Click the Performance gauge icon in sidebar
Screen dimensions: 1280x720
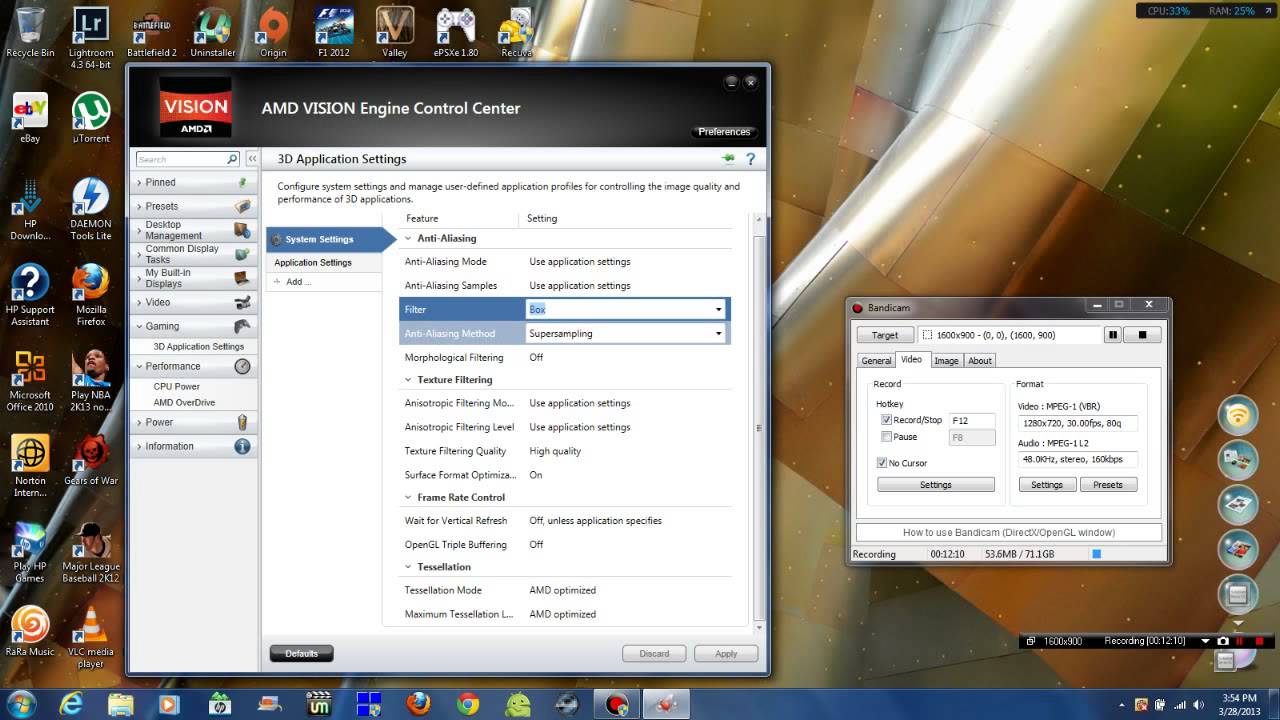(242, 366)
